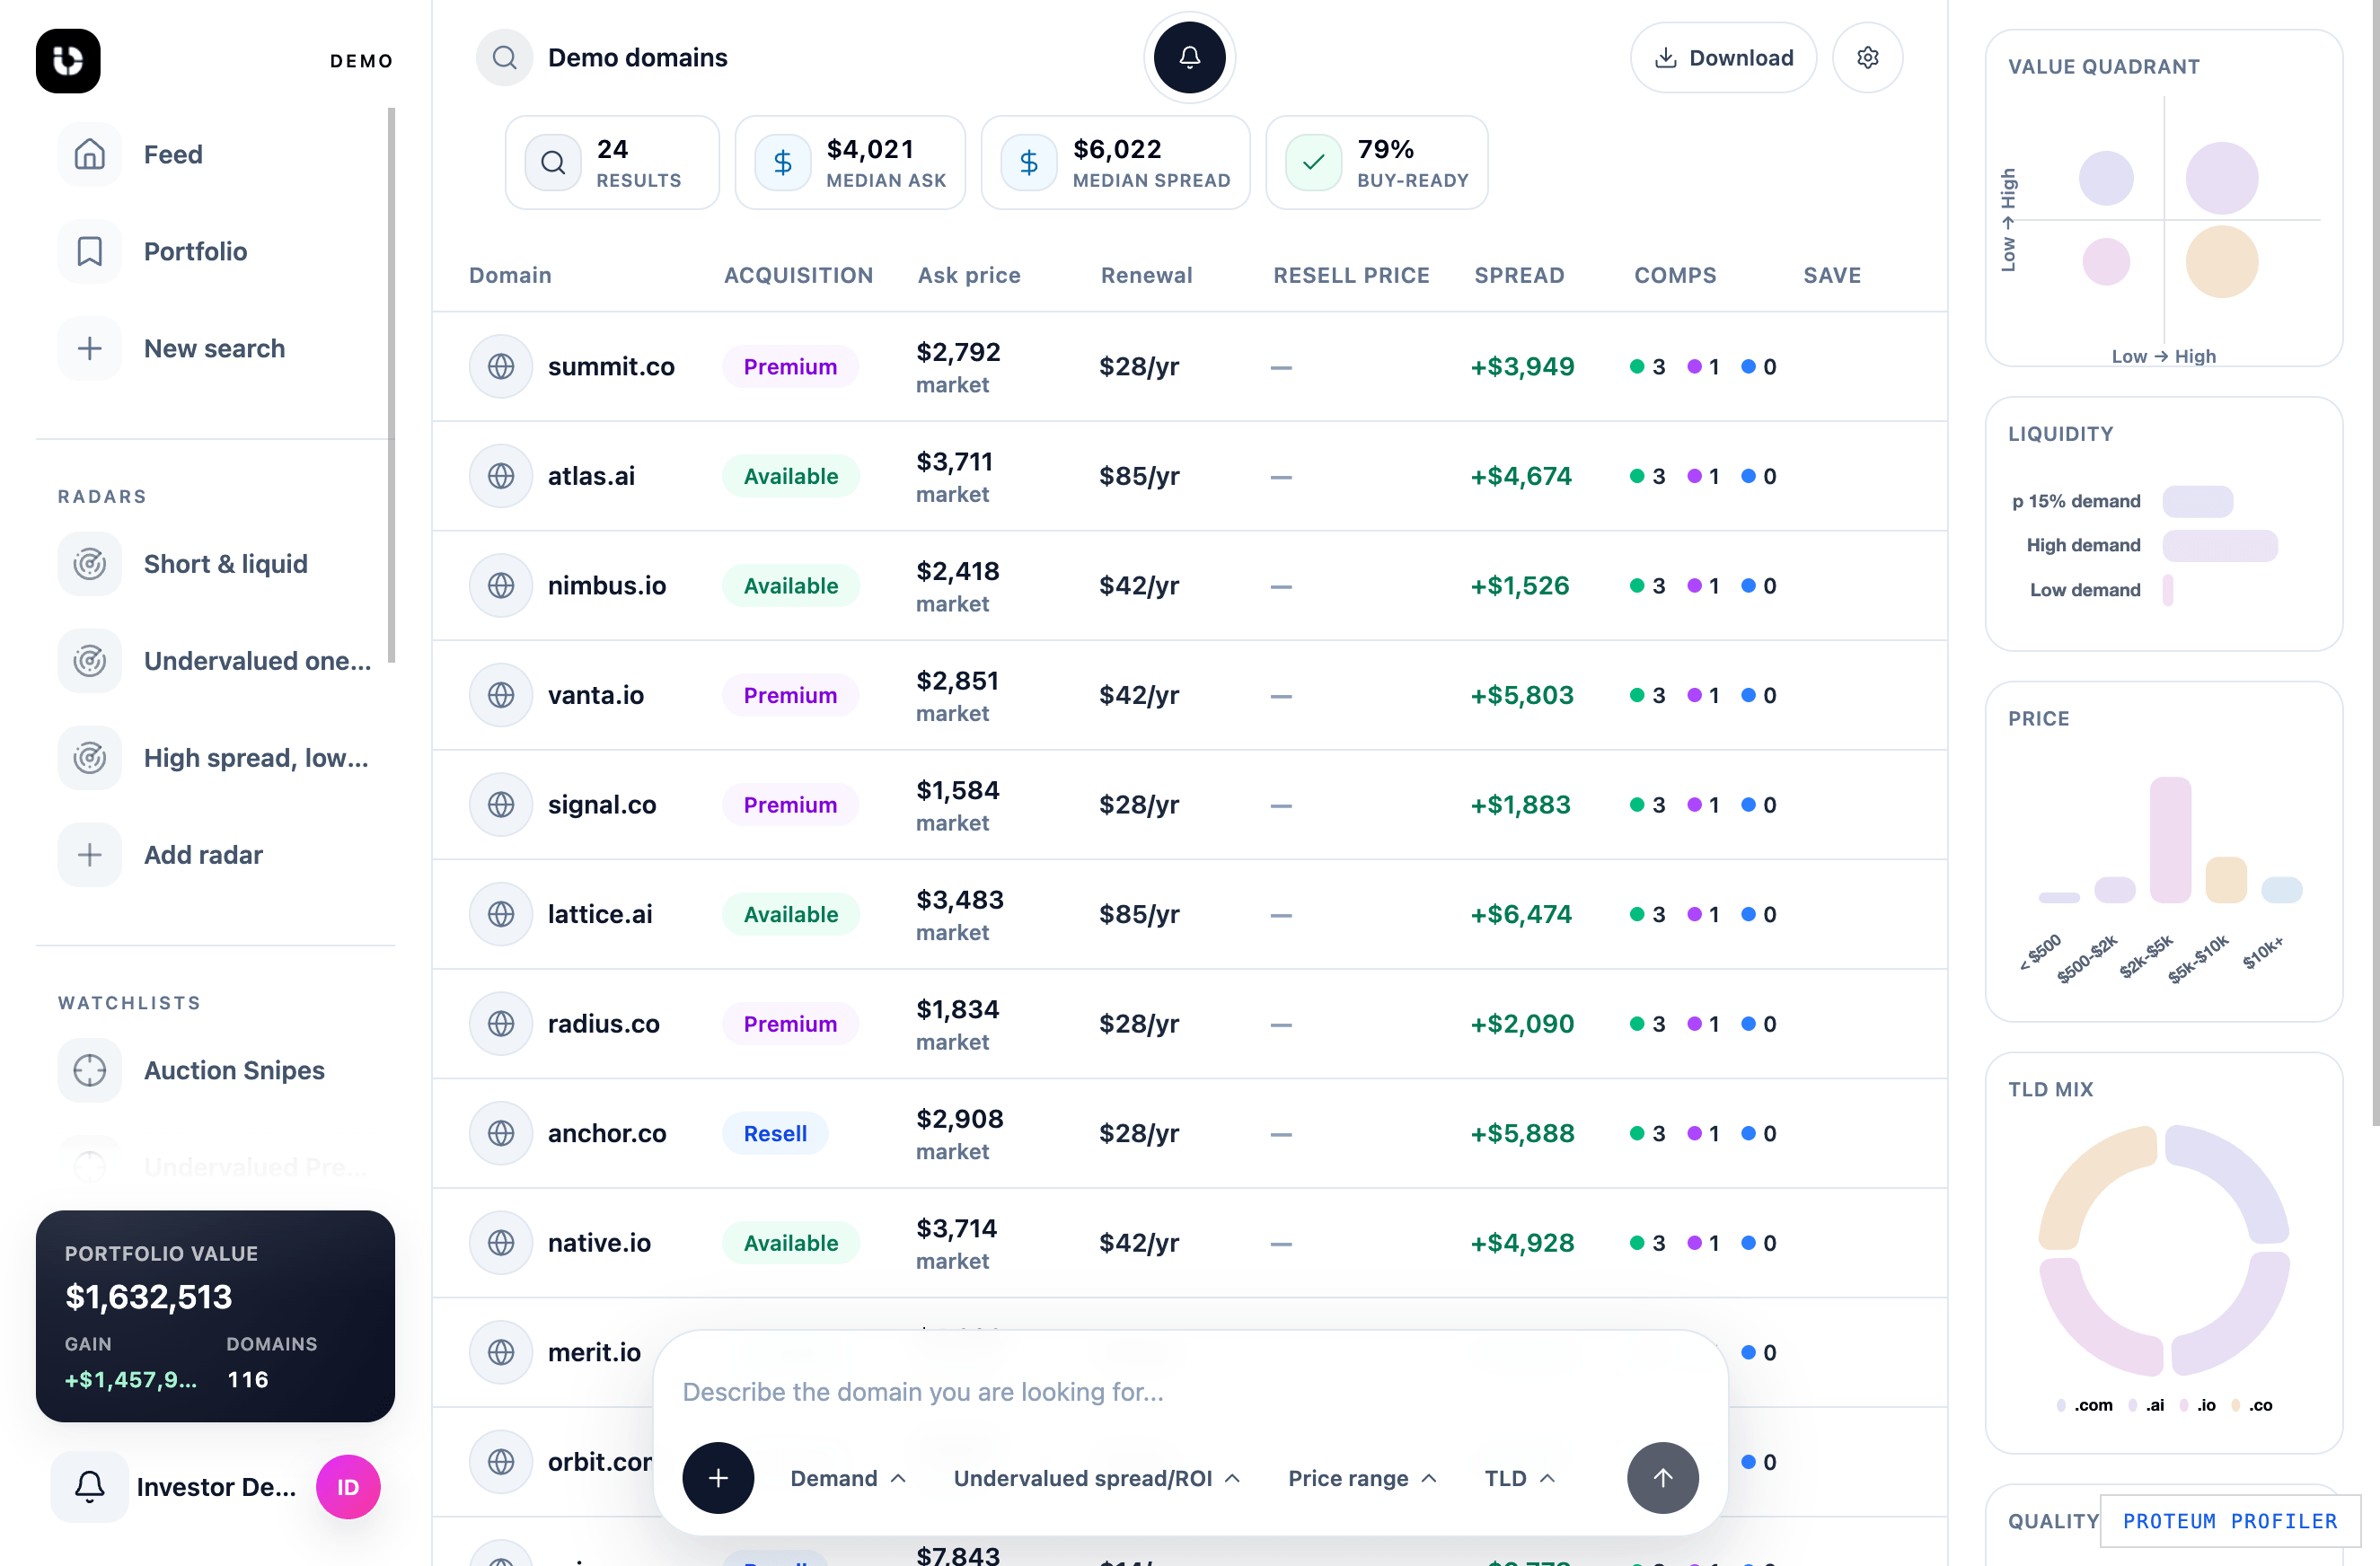Click the Investor bell icon at bottom left

pos(90,1486)
